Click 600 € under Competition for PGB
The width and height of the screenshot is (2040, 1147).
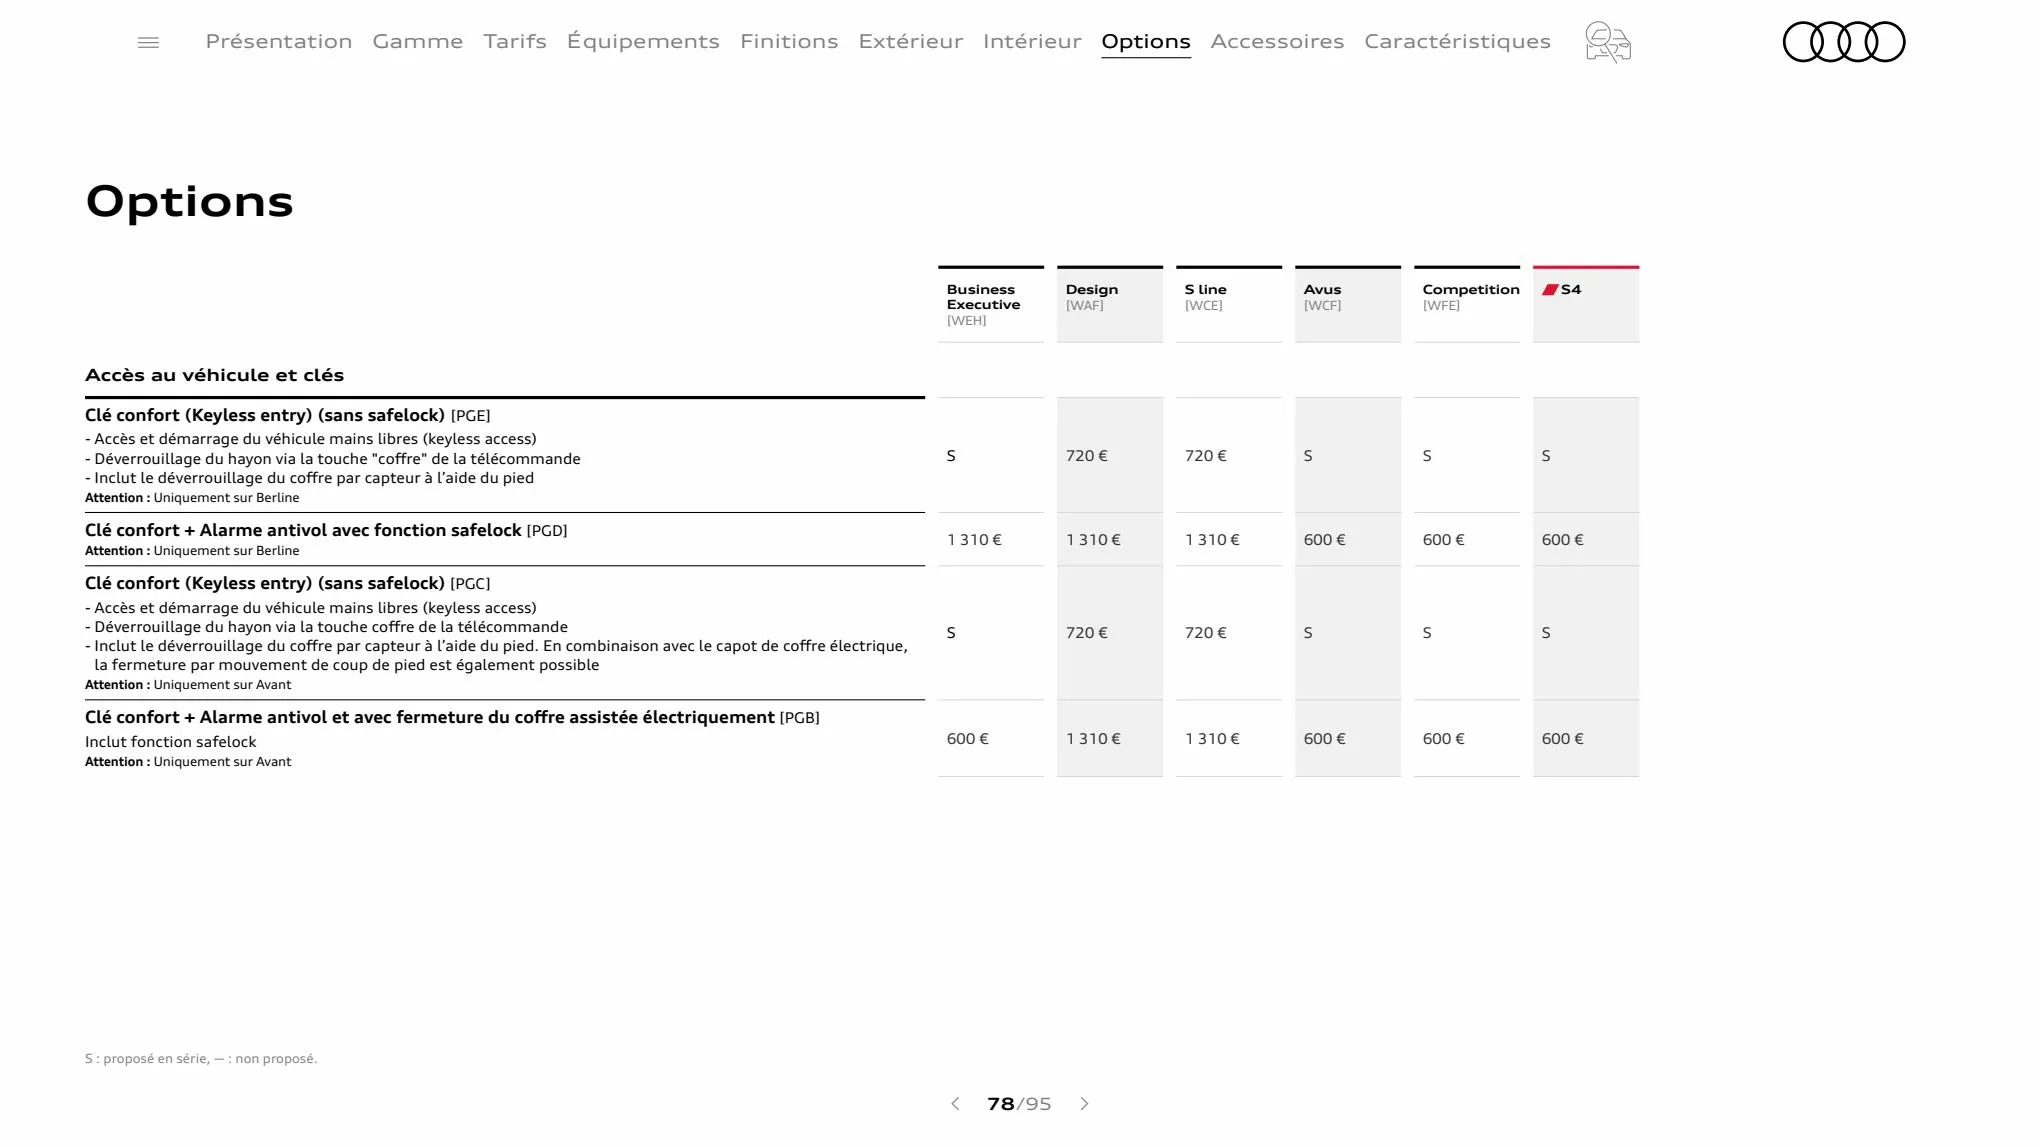[1444, 739]
